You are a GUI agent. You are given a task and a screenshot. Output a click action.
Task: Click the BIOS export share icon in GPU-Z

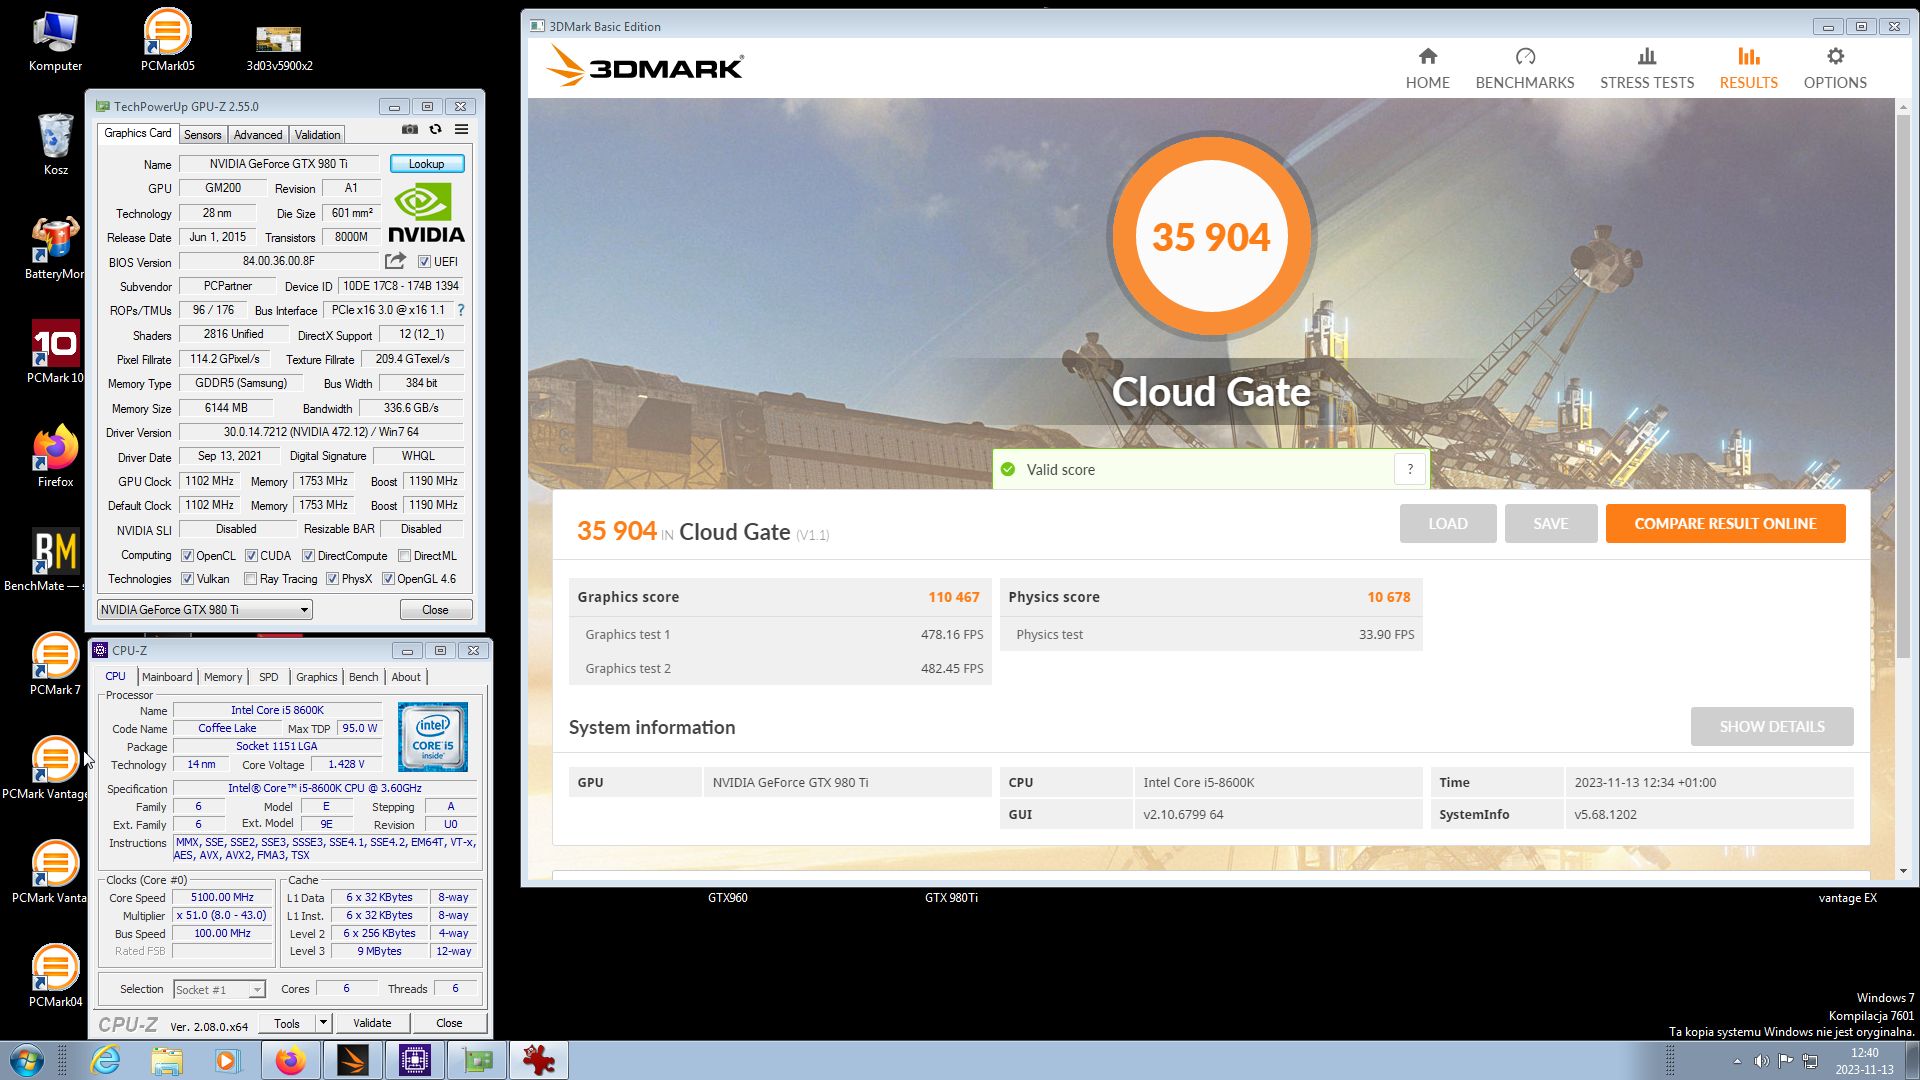pos(396,261)
